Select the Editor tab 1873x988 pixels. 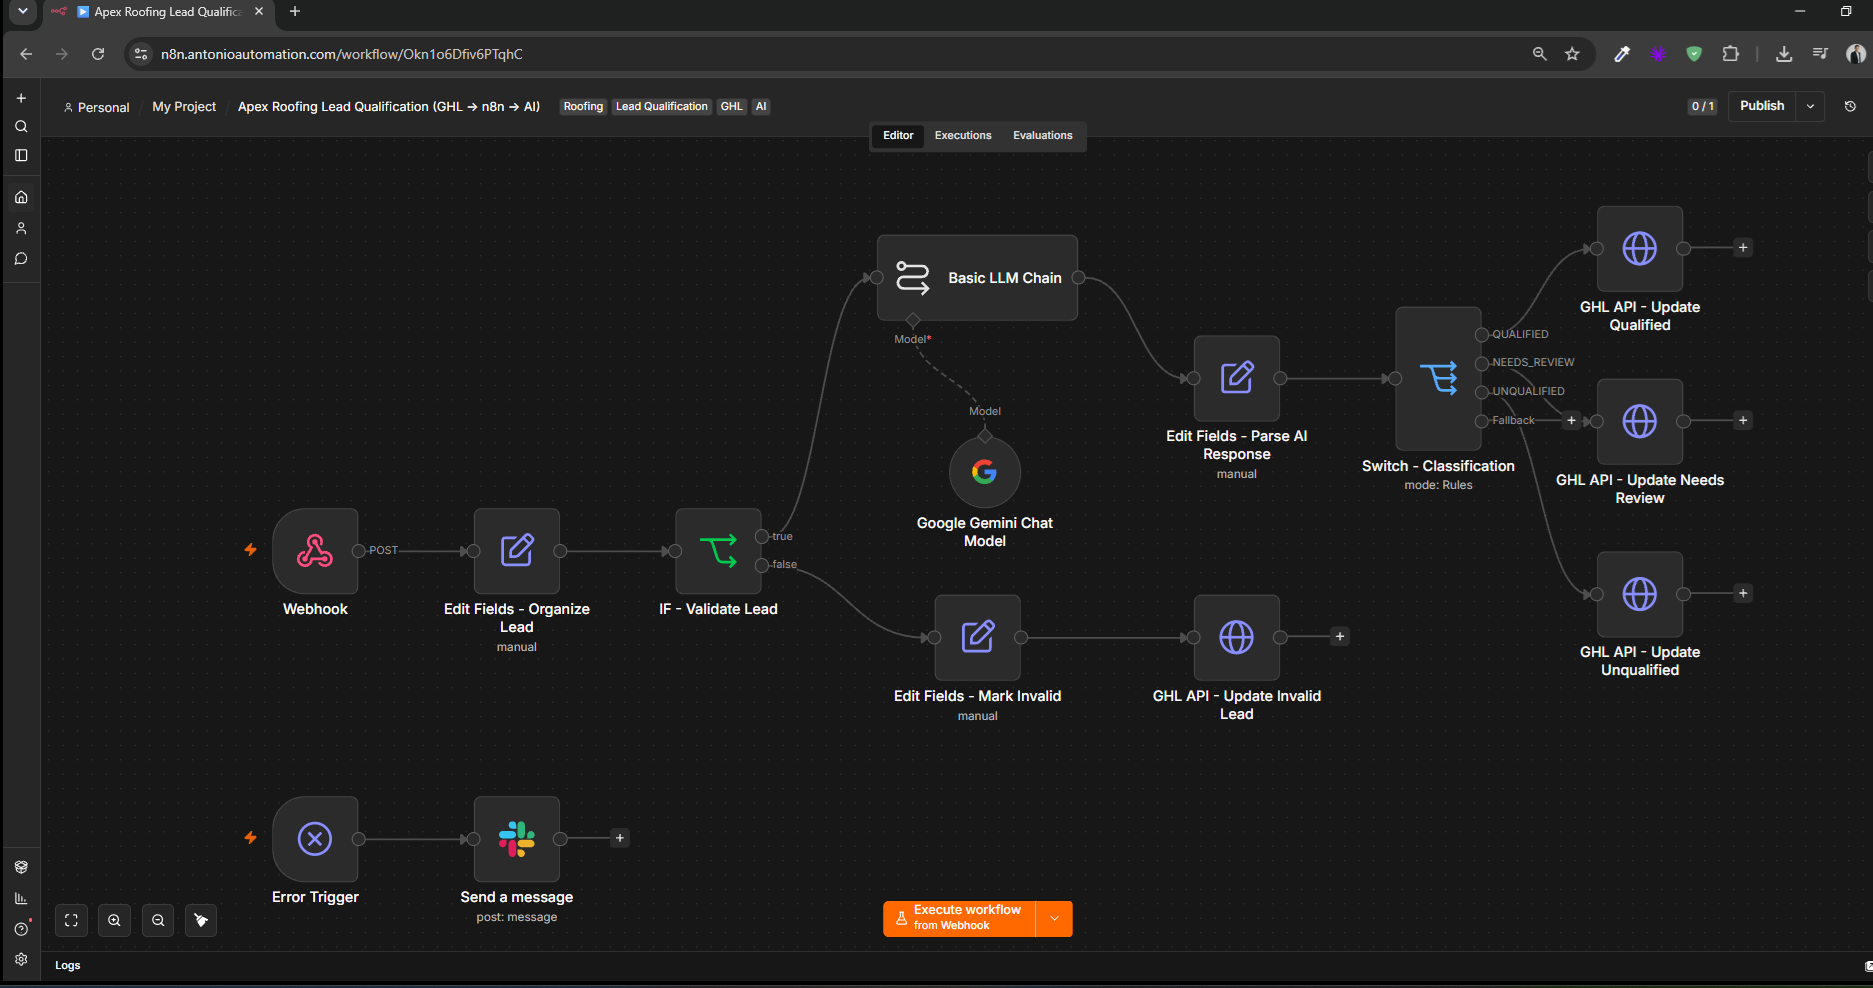click(898, 135)
